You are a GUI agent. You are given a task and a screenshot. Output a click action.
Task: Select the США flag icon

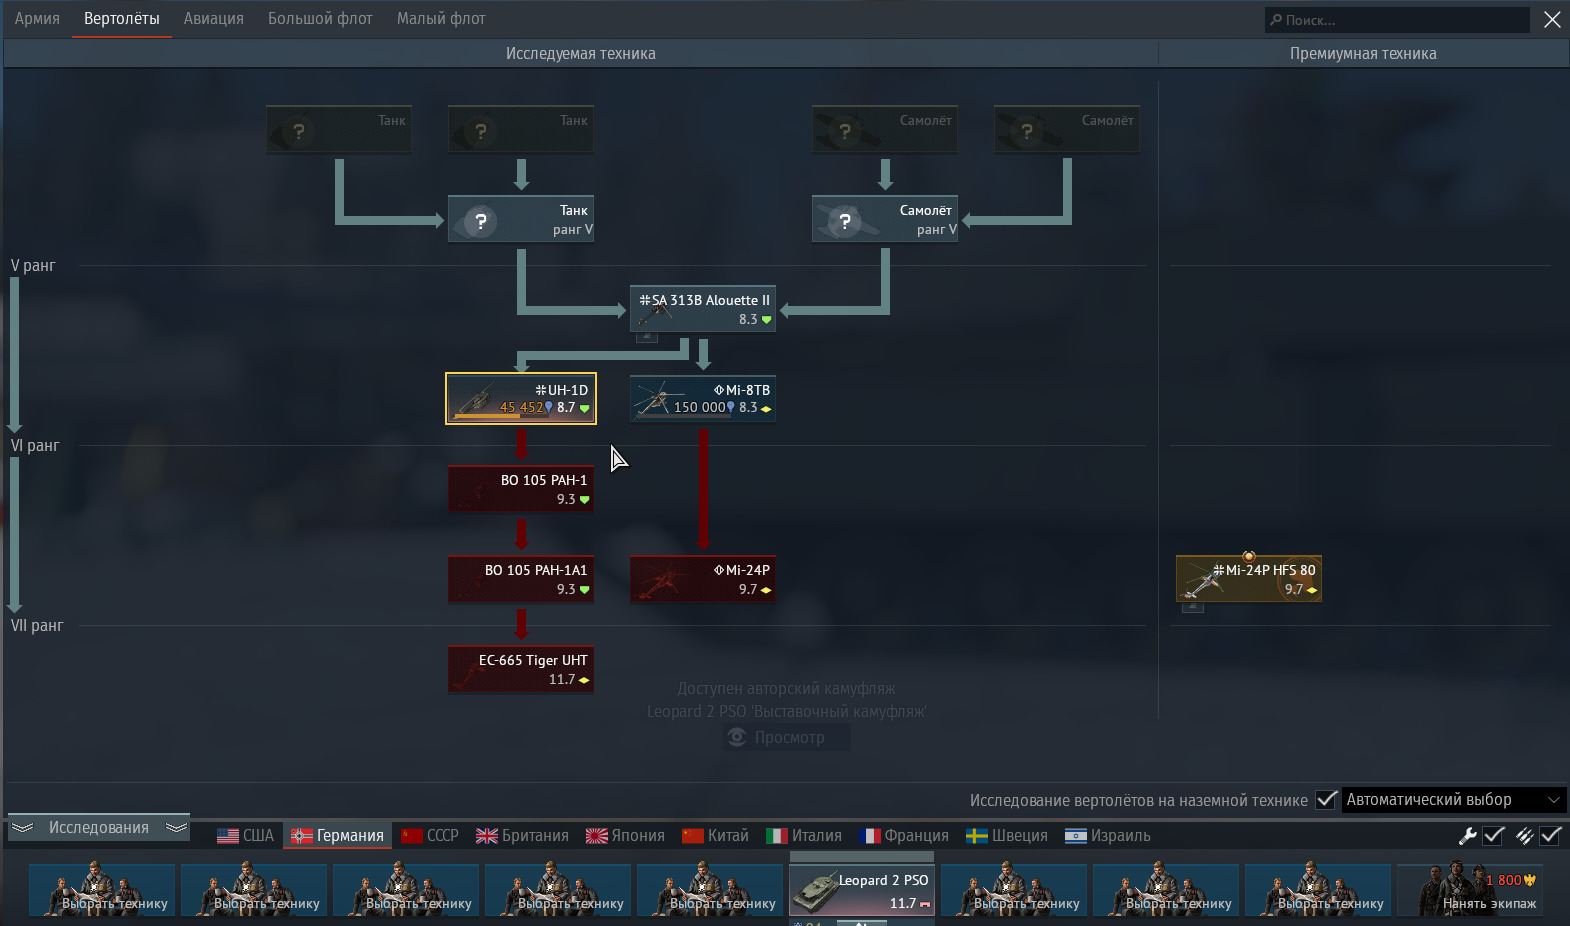[x=228, y=836]
